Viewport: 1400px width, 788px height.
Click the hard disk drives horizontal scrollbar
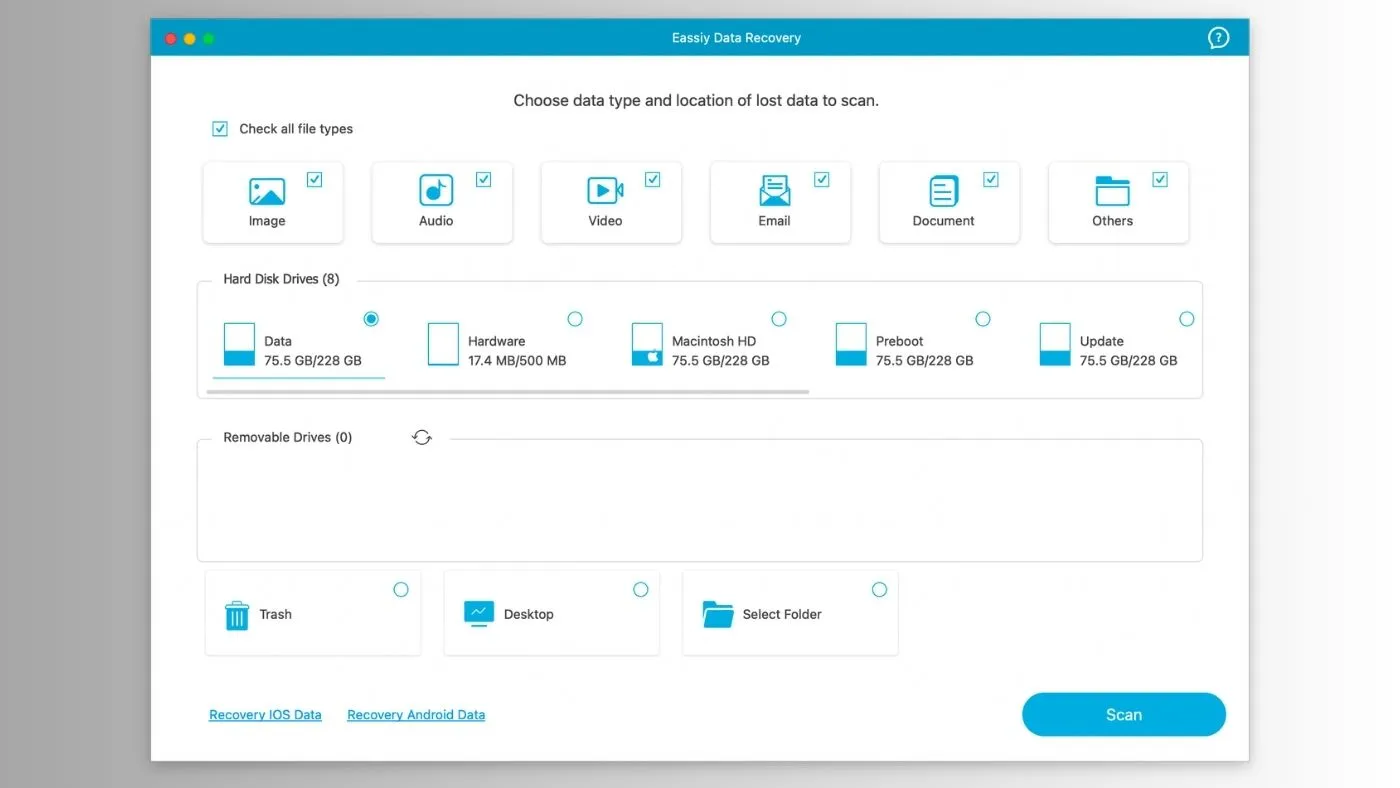[507, 392]
